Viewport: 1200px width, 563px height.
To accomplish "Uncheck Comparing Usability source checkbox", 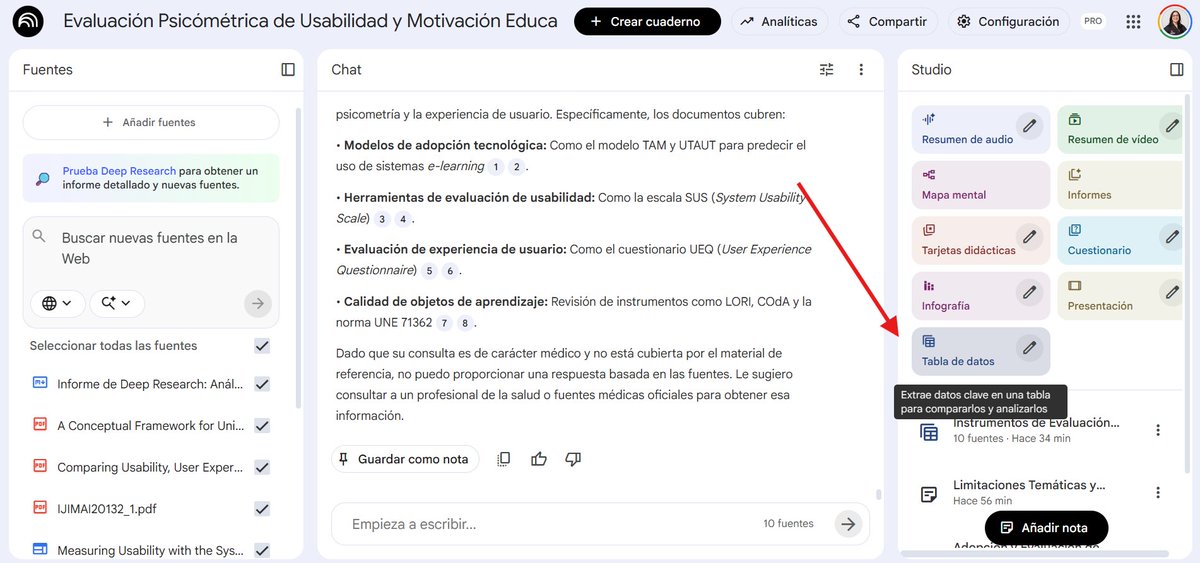I will [x=262, y=467].
